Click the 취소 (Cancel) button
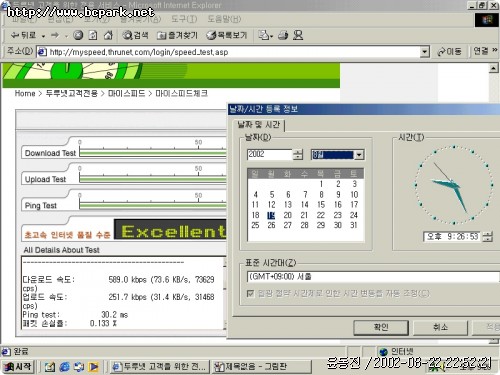The image size is (500, 375). click(440, 327)
